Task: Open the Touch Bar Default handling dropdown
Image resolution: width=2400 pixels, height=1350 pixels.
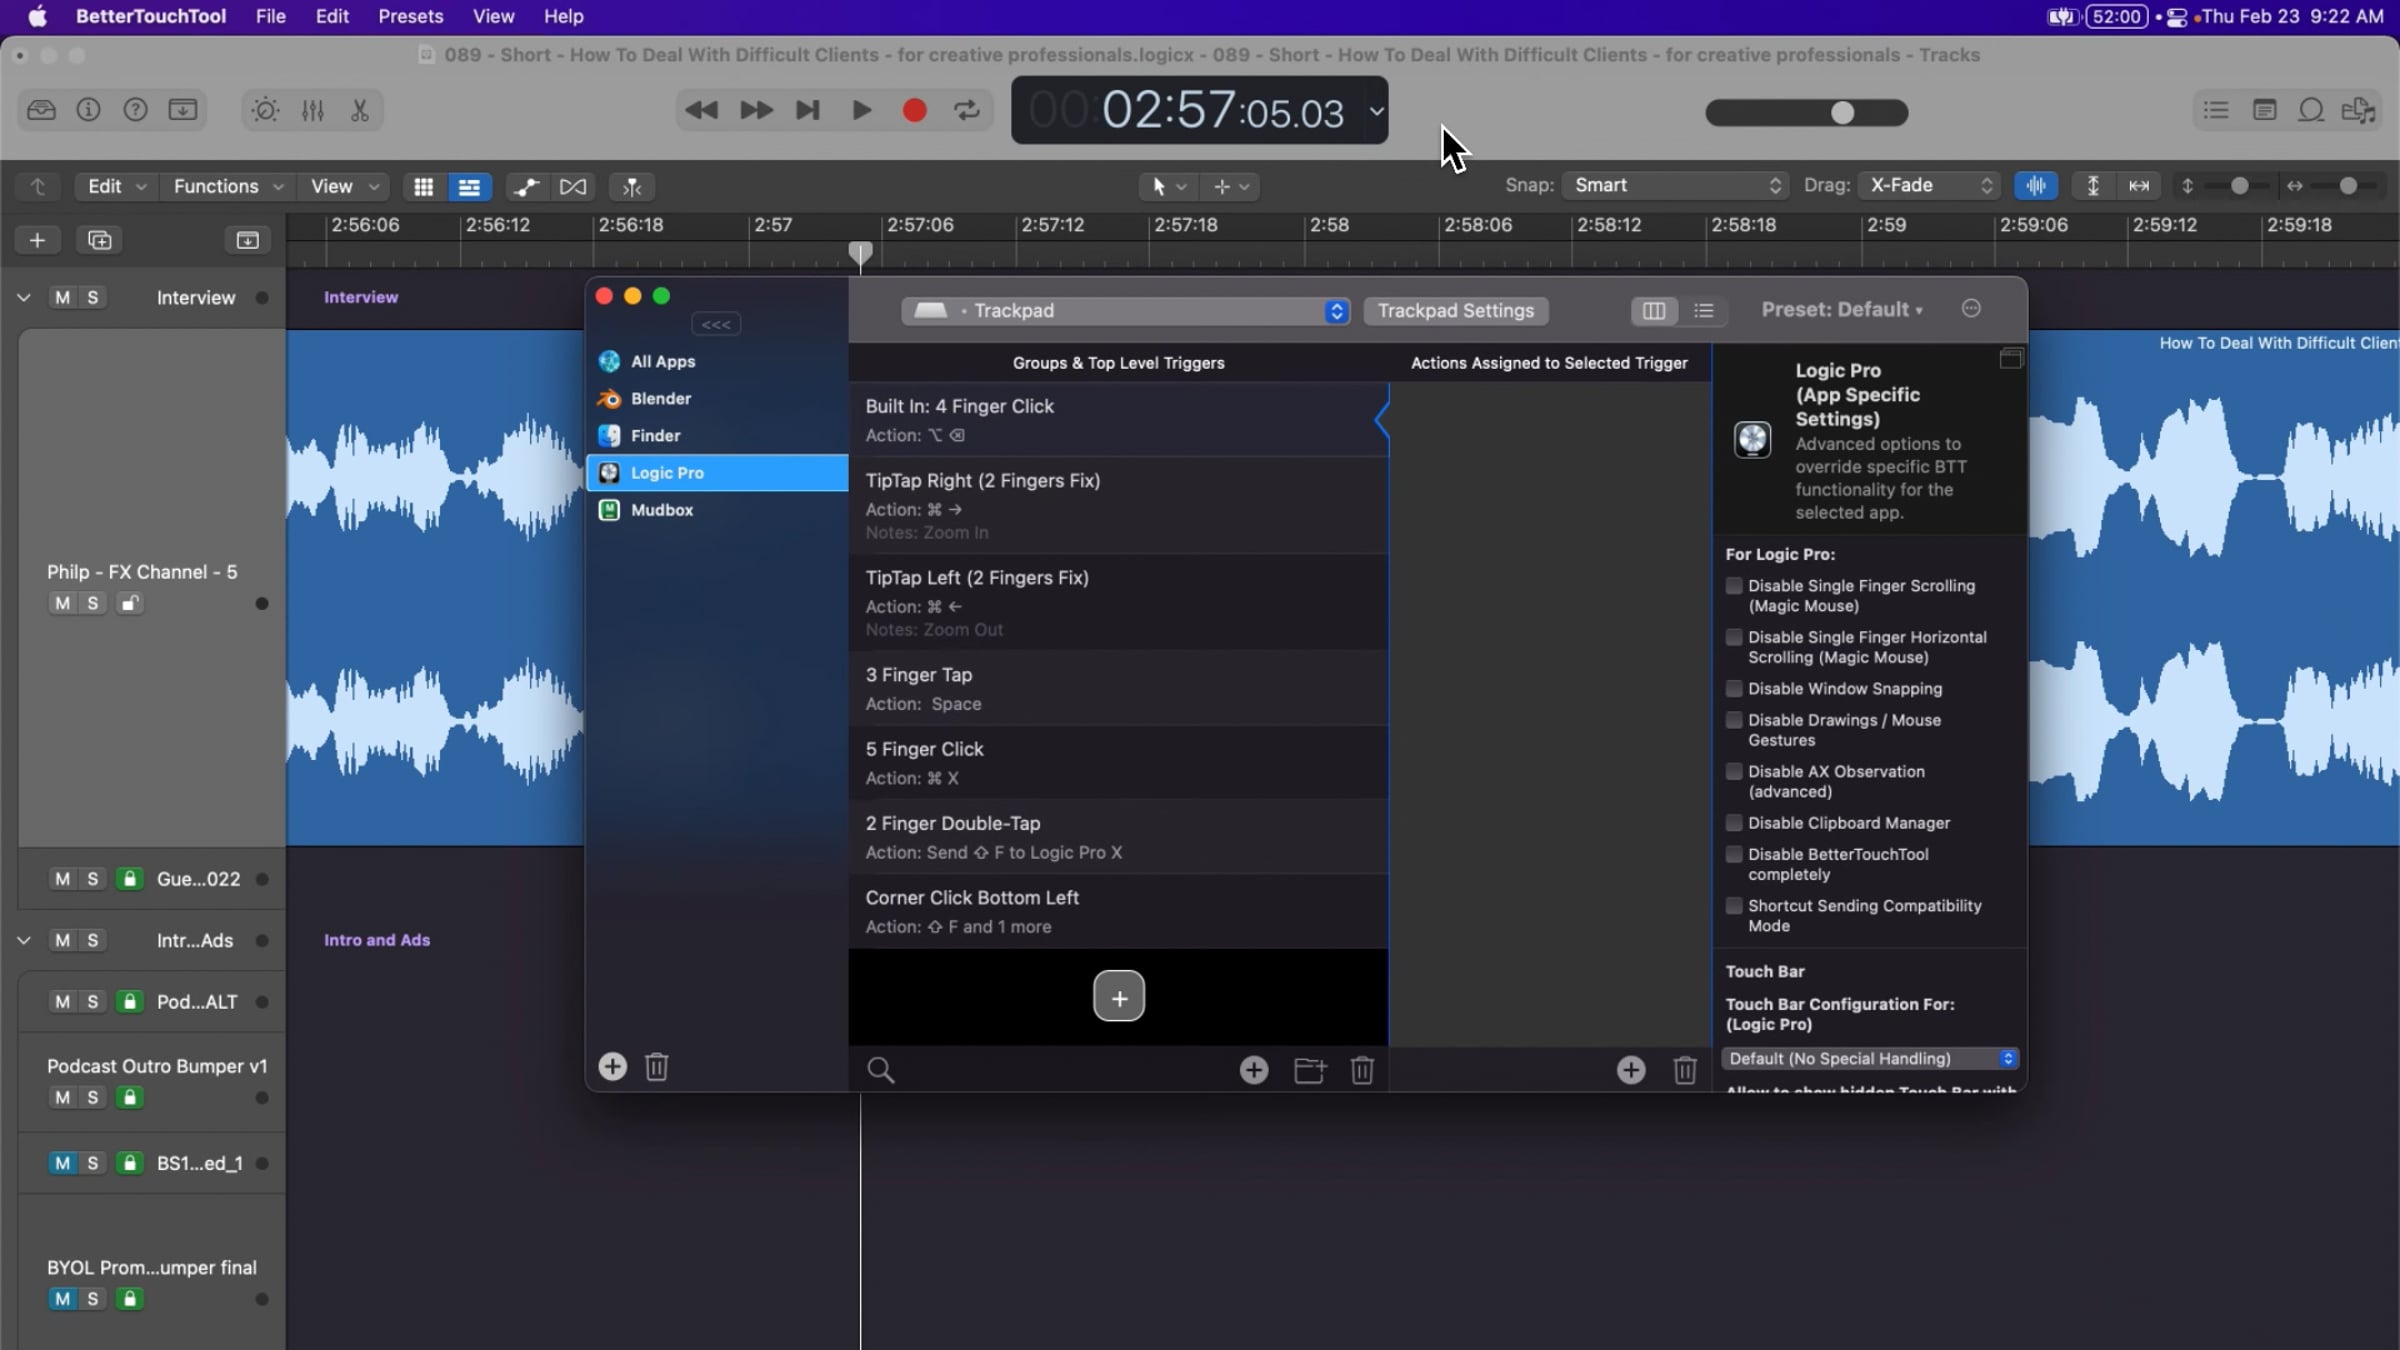Action: pos(1870,1059)
